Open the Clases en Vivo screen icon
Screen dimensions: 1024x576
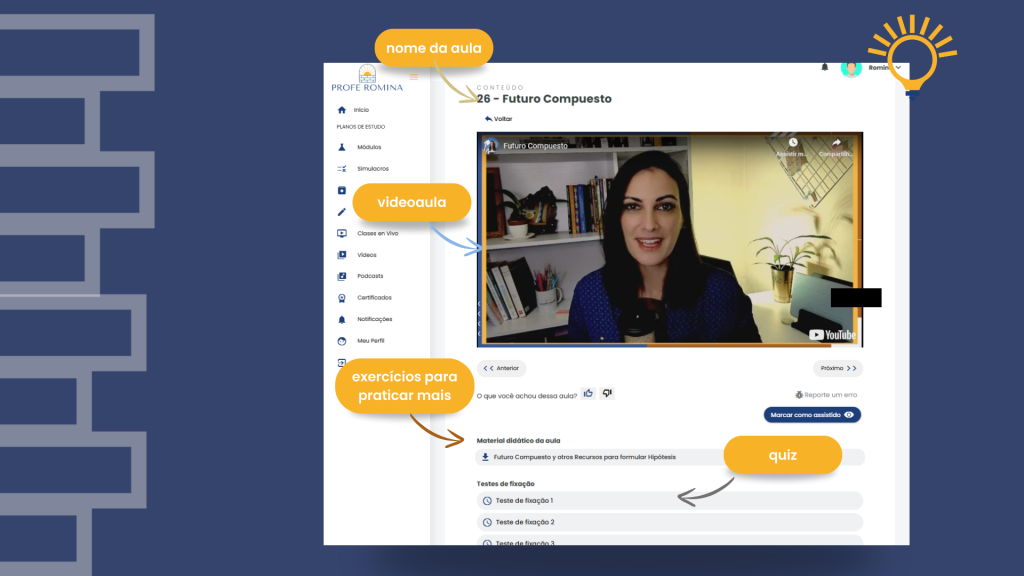tap(342, 233)
